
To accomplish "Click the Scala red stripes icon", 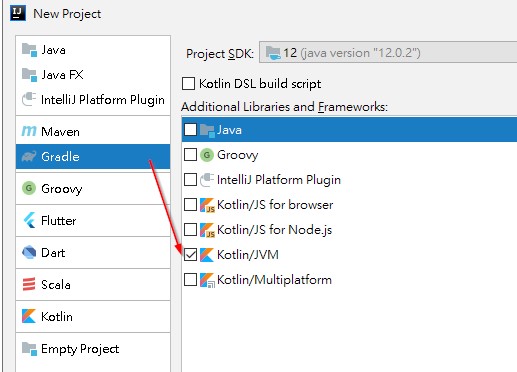I will click(x=29, y=284).
